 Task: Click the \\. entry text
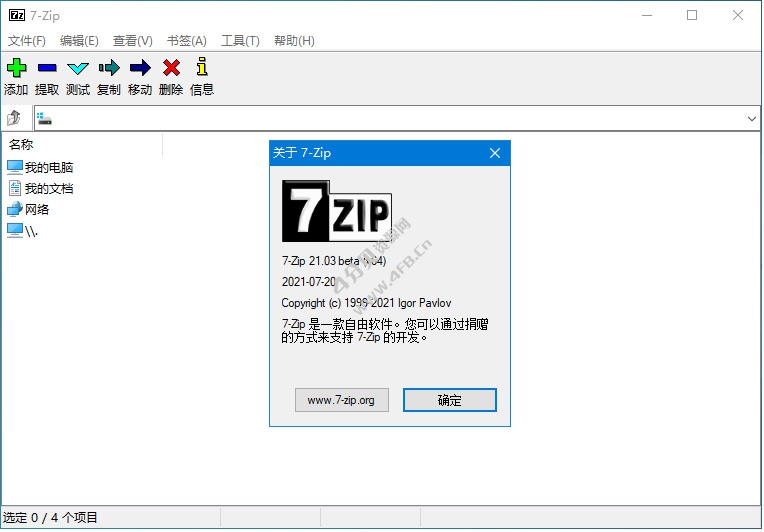31,231
